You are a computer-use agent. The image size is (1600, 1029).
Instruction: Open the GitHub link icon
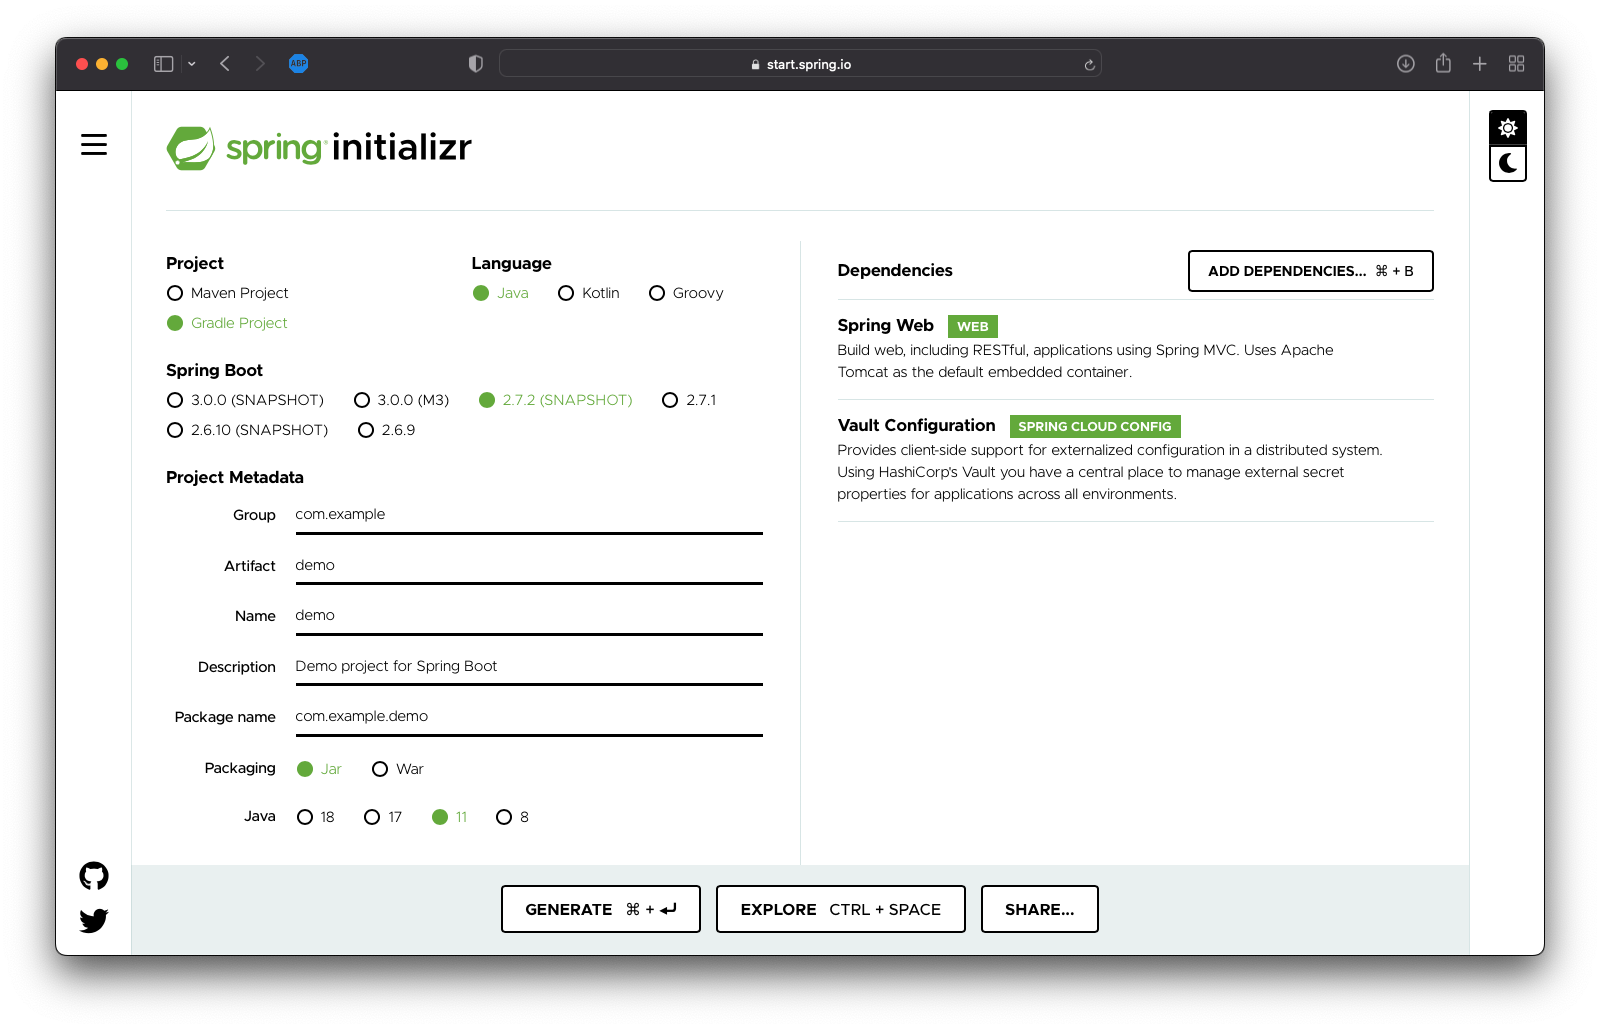pos(94,876)
